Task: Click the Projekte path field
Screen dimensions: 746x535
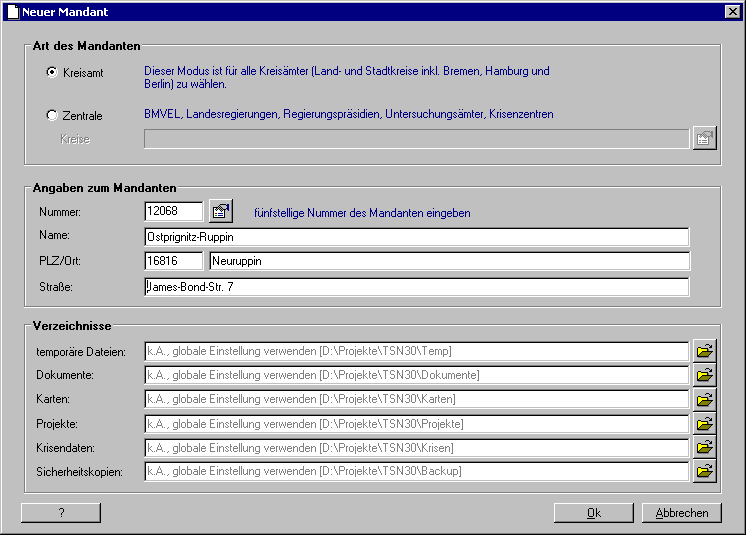Action: click(417, 424)
